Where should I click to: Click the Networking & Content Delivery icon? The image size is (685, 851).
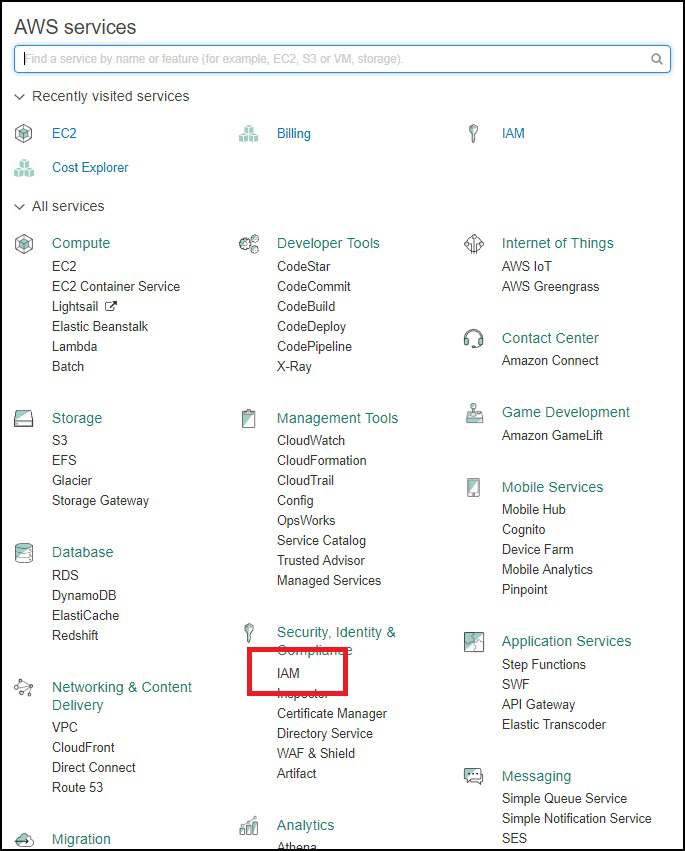[x=23, y=688]
